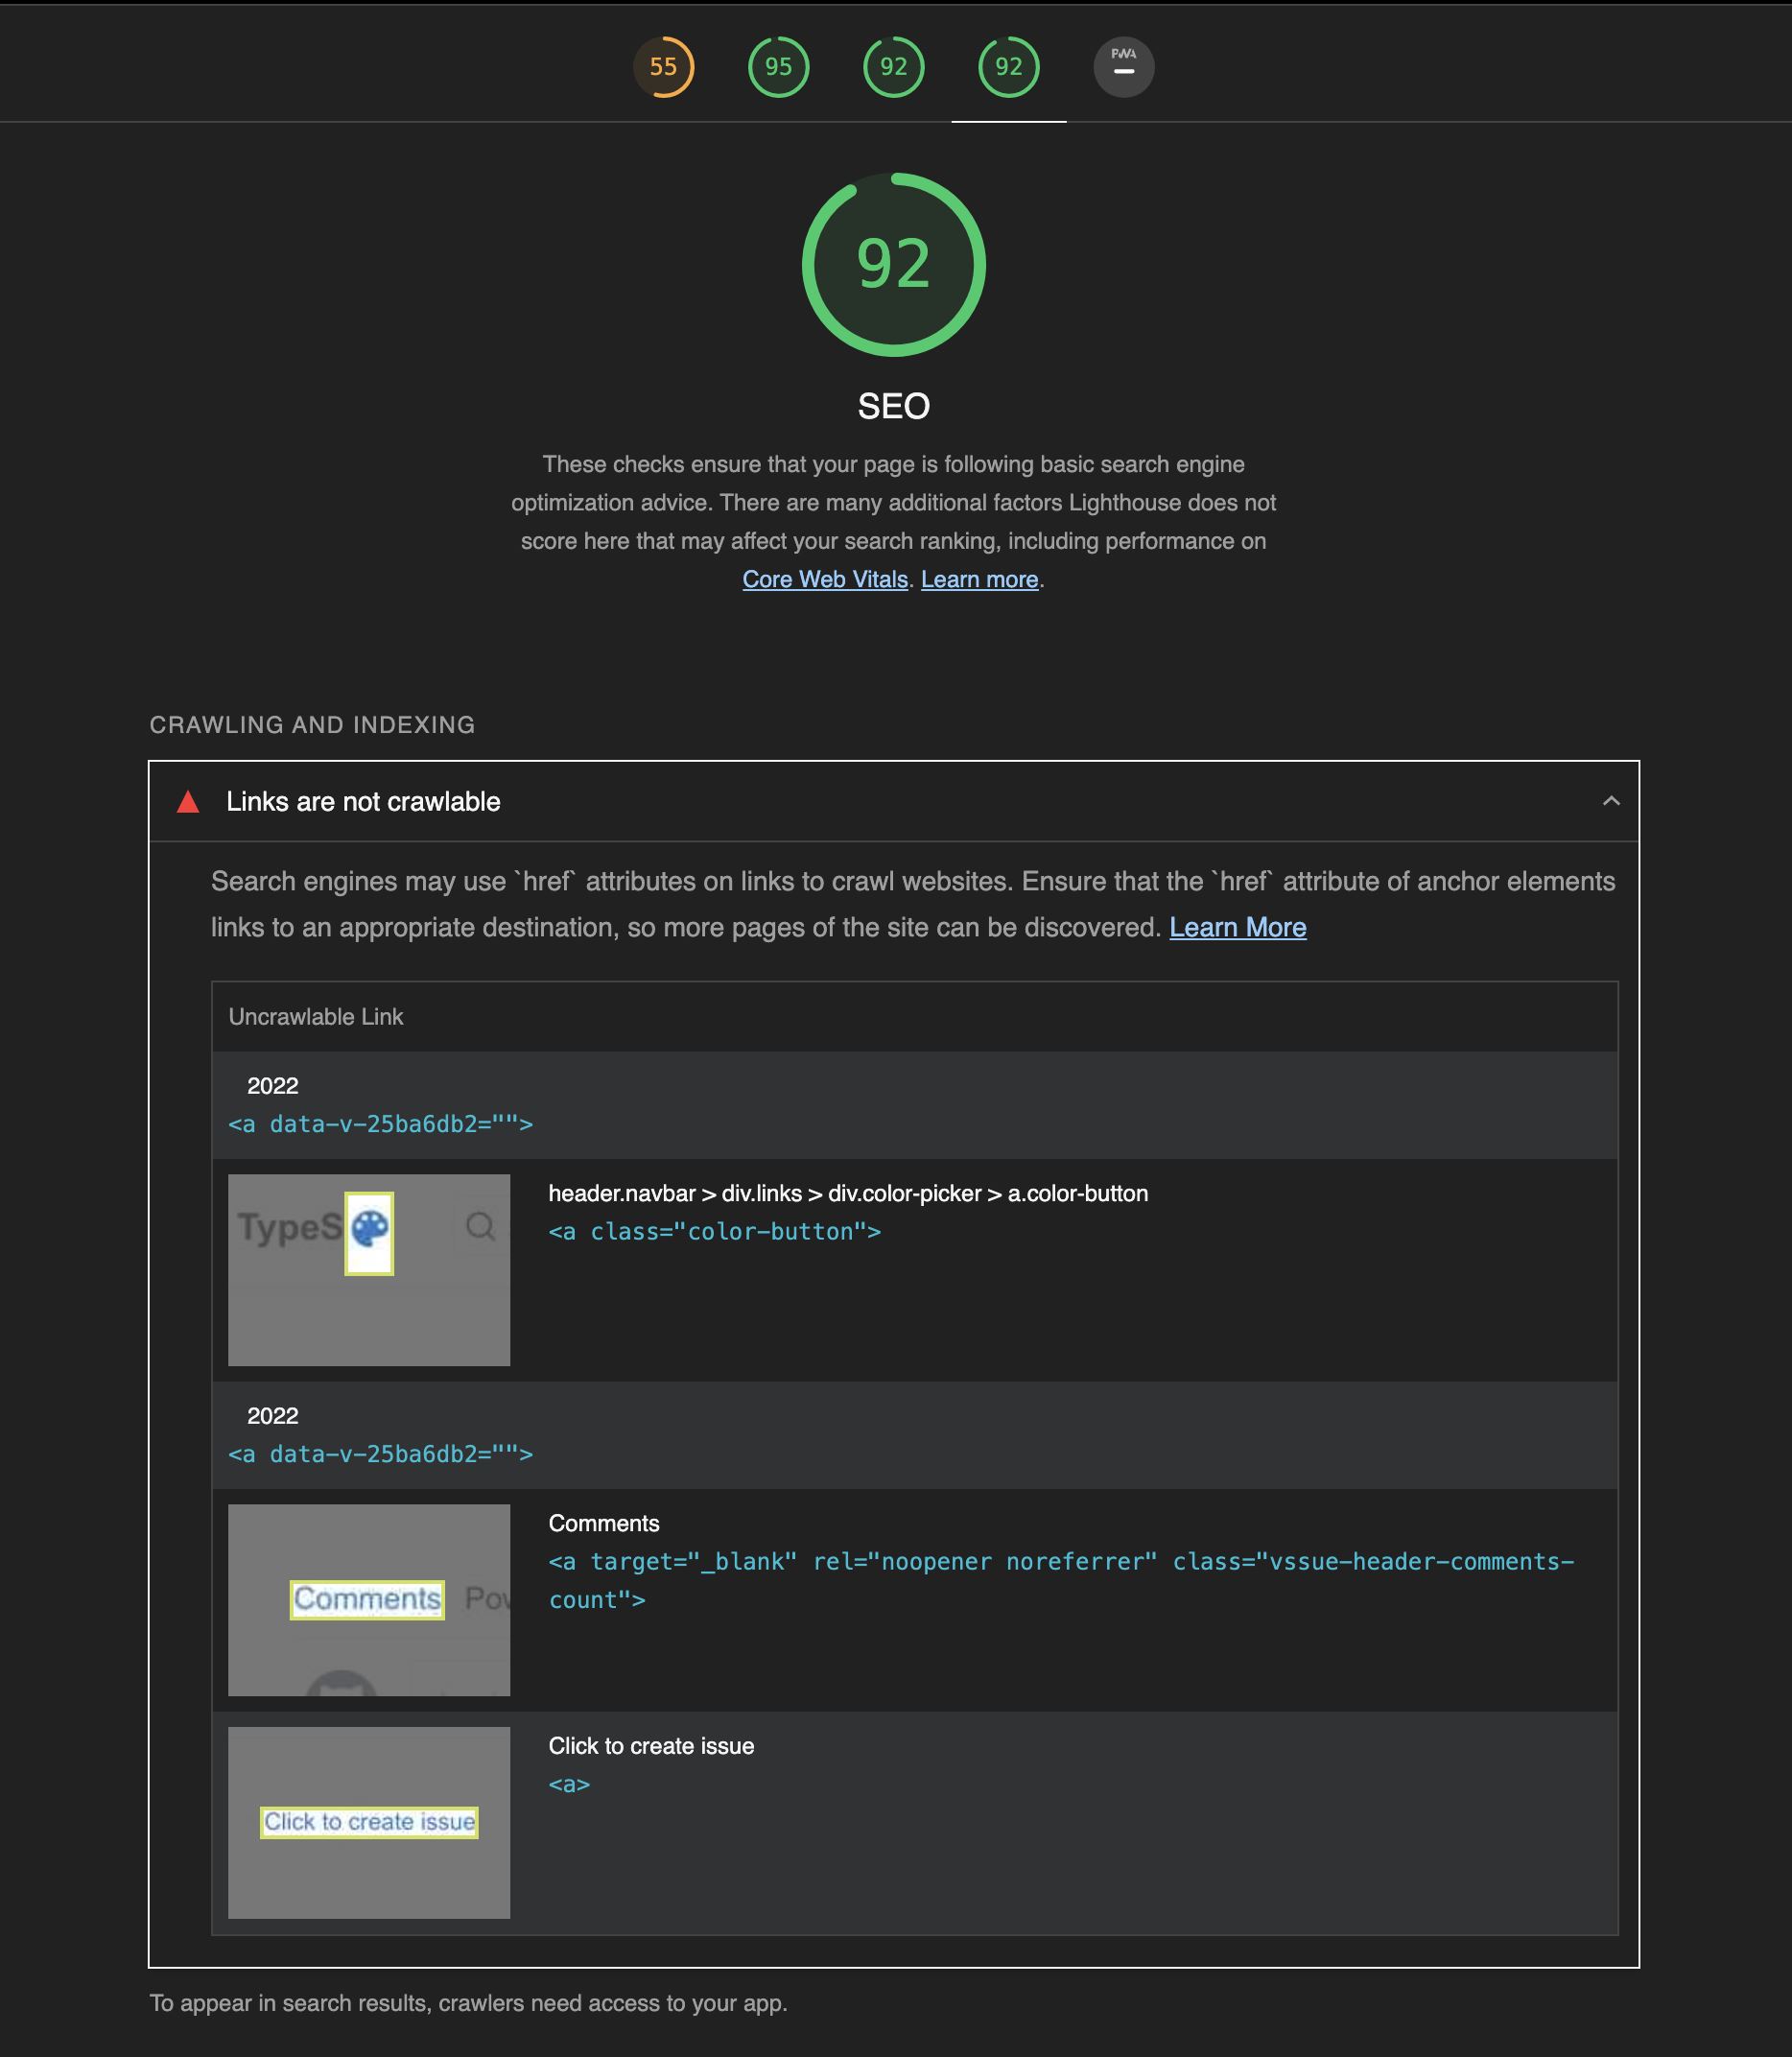Collapse audit using the chevron arrow

1610,801
